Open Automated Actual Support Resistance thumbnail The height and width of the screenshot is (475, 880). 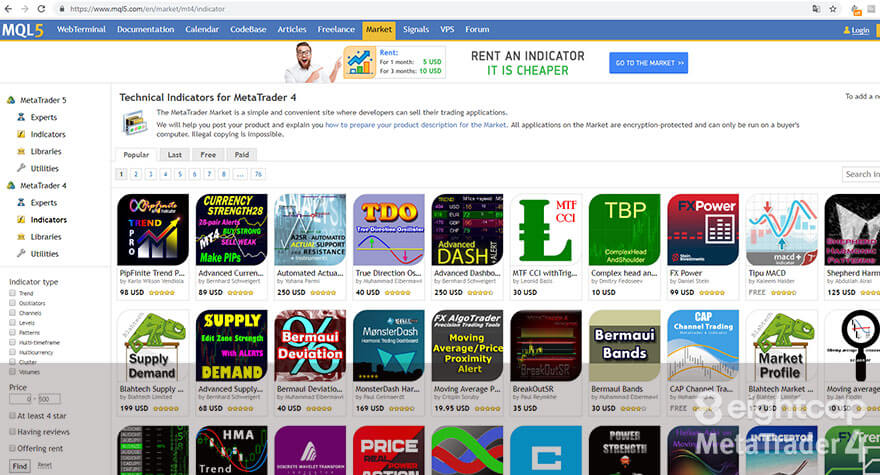pyautogui.click(x=310, y=230)
